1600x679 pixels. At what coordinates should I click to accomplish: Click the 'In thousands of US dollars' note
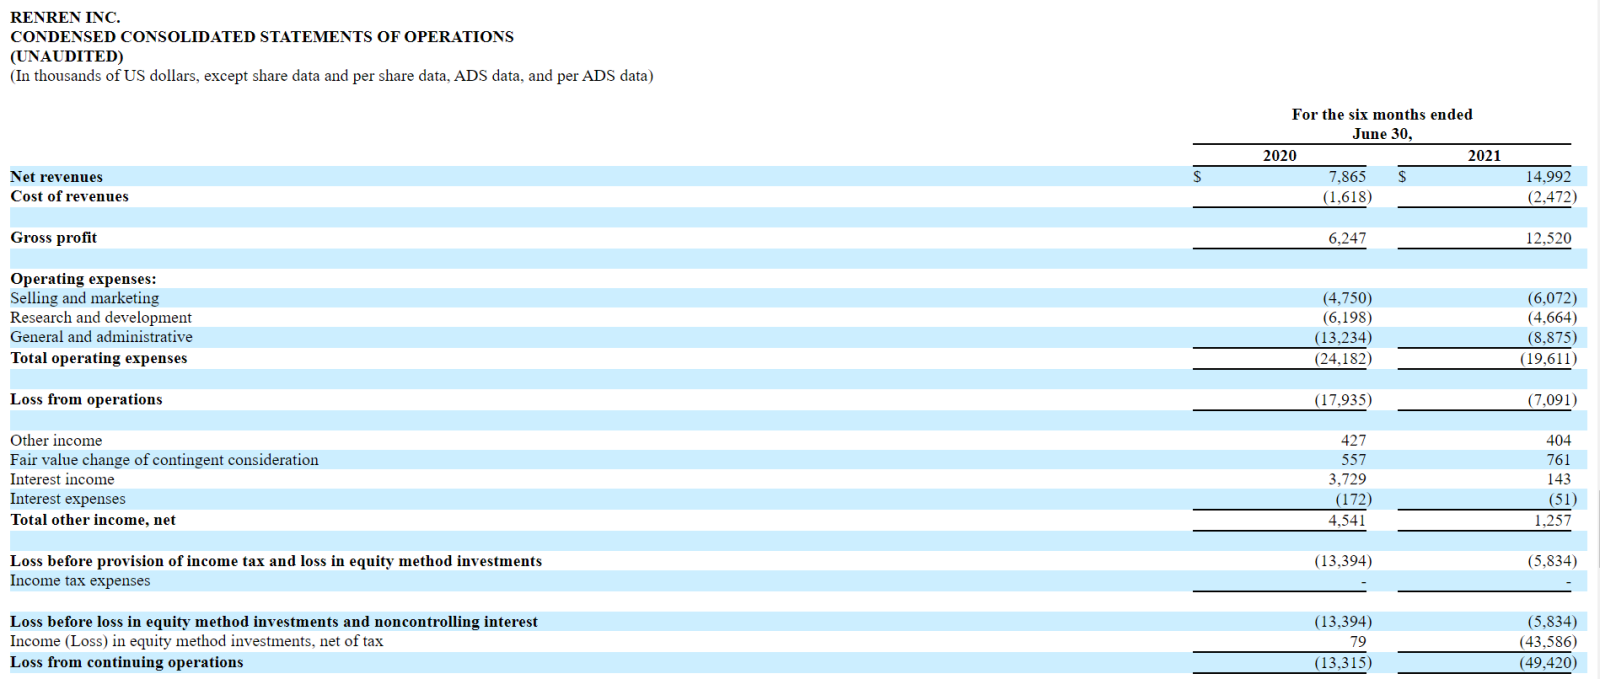click(332, 76)
